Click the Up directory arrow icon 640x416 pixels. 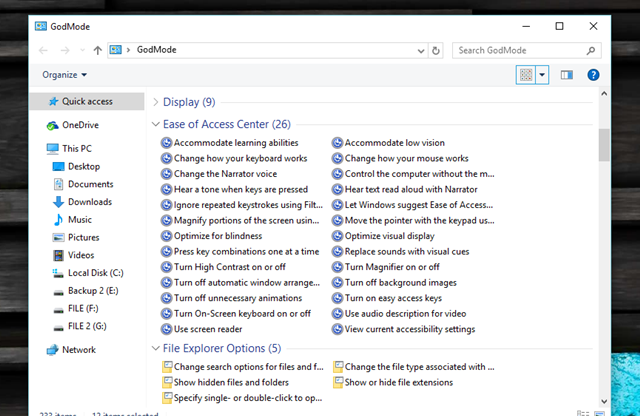pyautogui.click(x=97, y=49)
